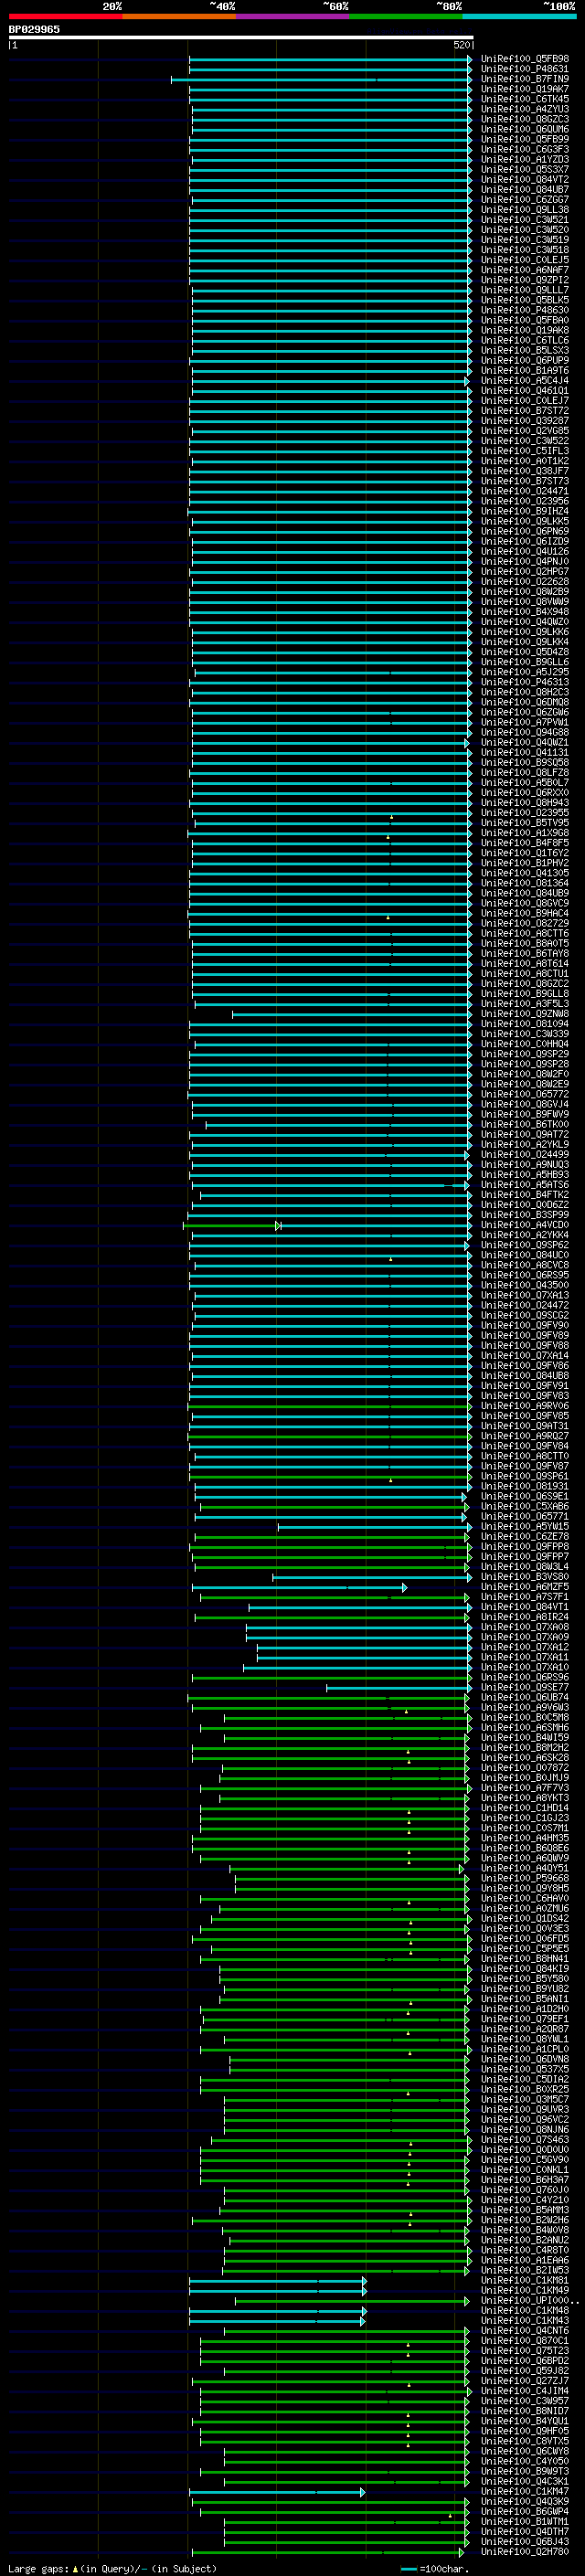Open hit UniRef100_Q5FB98
This screenshot has height=2576, width=585.
[524, 59]
